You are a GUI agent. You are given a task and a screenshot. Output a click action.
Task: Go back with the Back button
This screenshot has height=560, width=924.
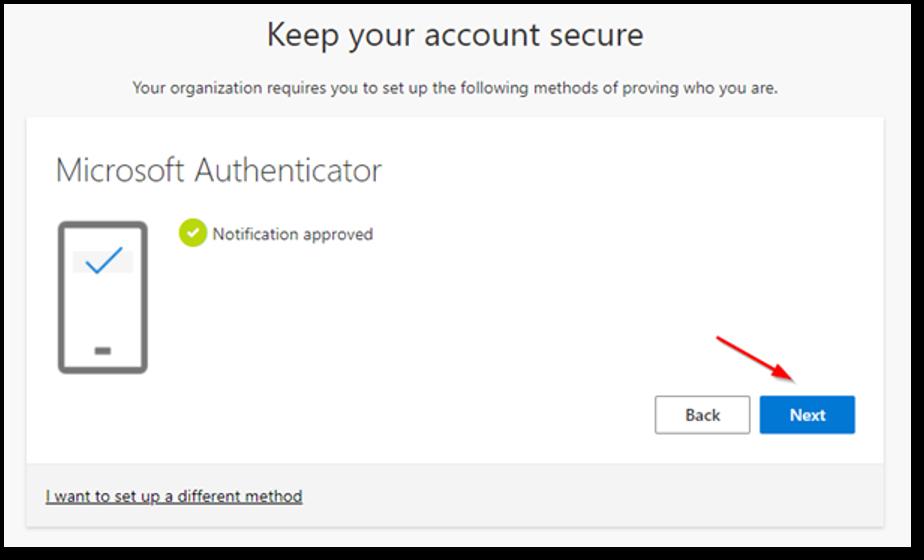coord(702,415)
